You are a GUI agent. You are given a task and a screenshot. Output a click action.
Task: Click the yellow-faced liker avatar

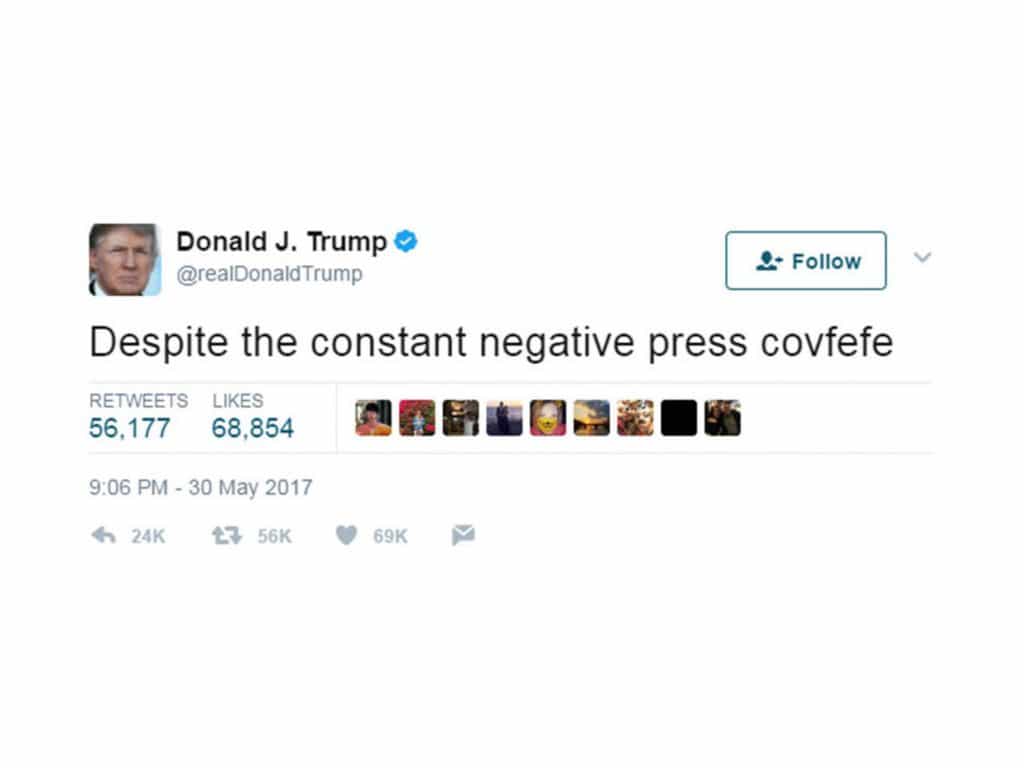pyautogui.click(x=548, y=418)
